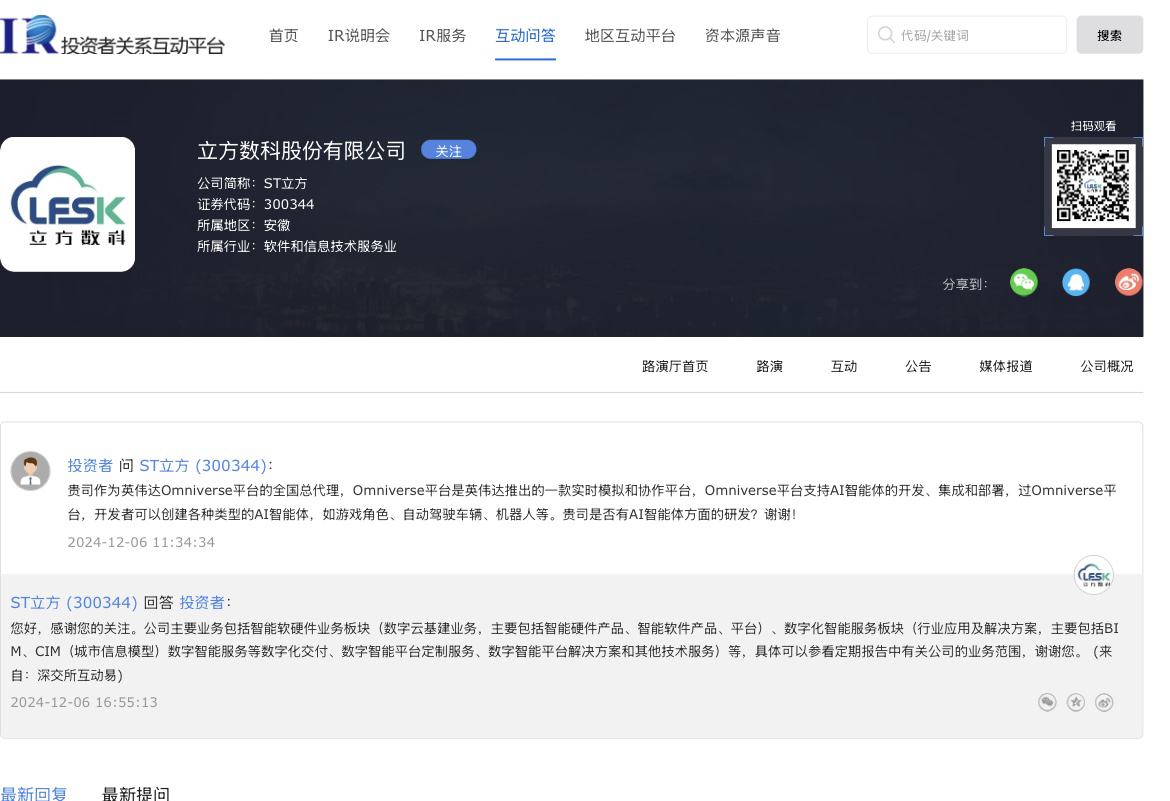The image size is (1170, 801).
Task: Share the reply via gray Weibo icon
Action: click(x=1104, y=702)
